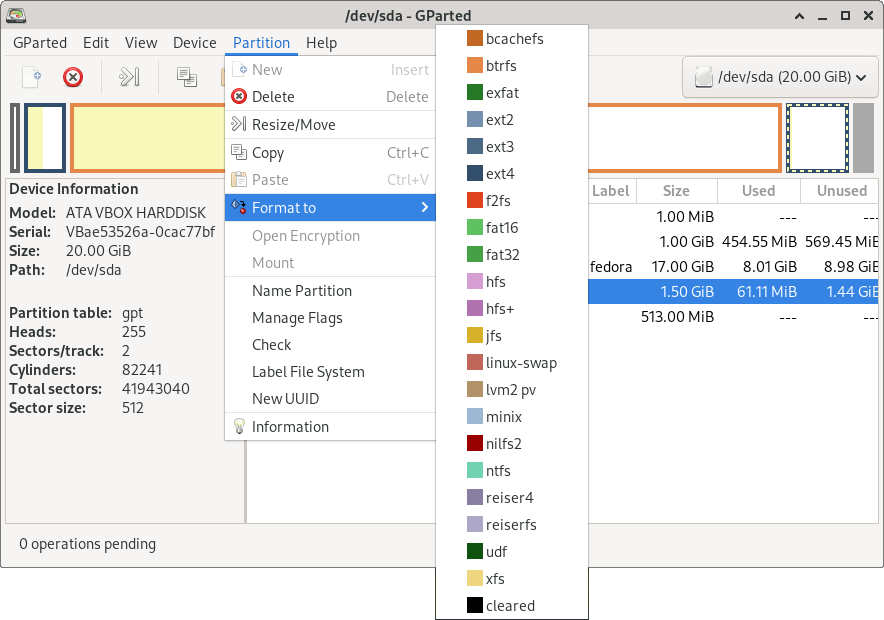Click Label File System menu entry
Screen dimensions: 884x620
[x=308, y=372]
